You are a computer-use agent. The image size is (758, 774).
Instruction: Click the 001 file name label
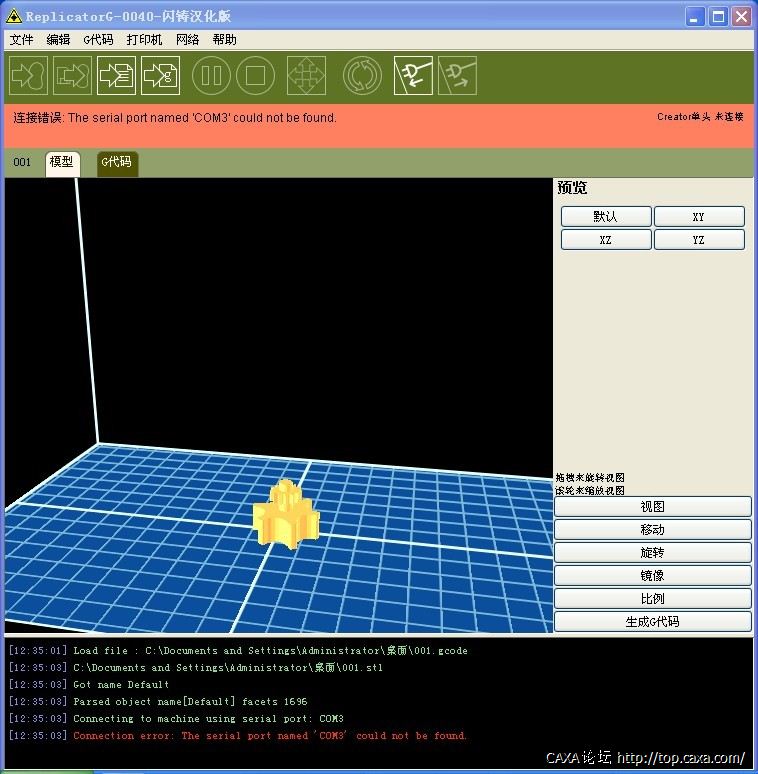(x=22, y=162)
